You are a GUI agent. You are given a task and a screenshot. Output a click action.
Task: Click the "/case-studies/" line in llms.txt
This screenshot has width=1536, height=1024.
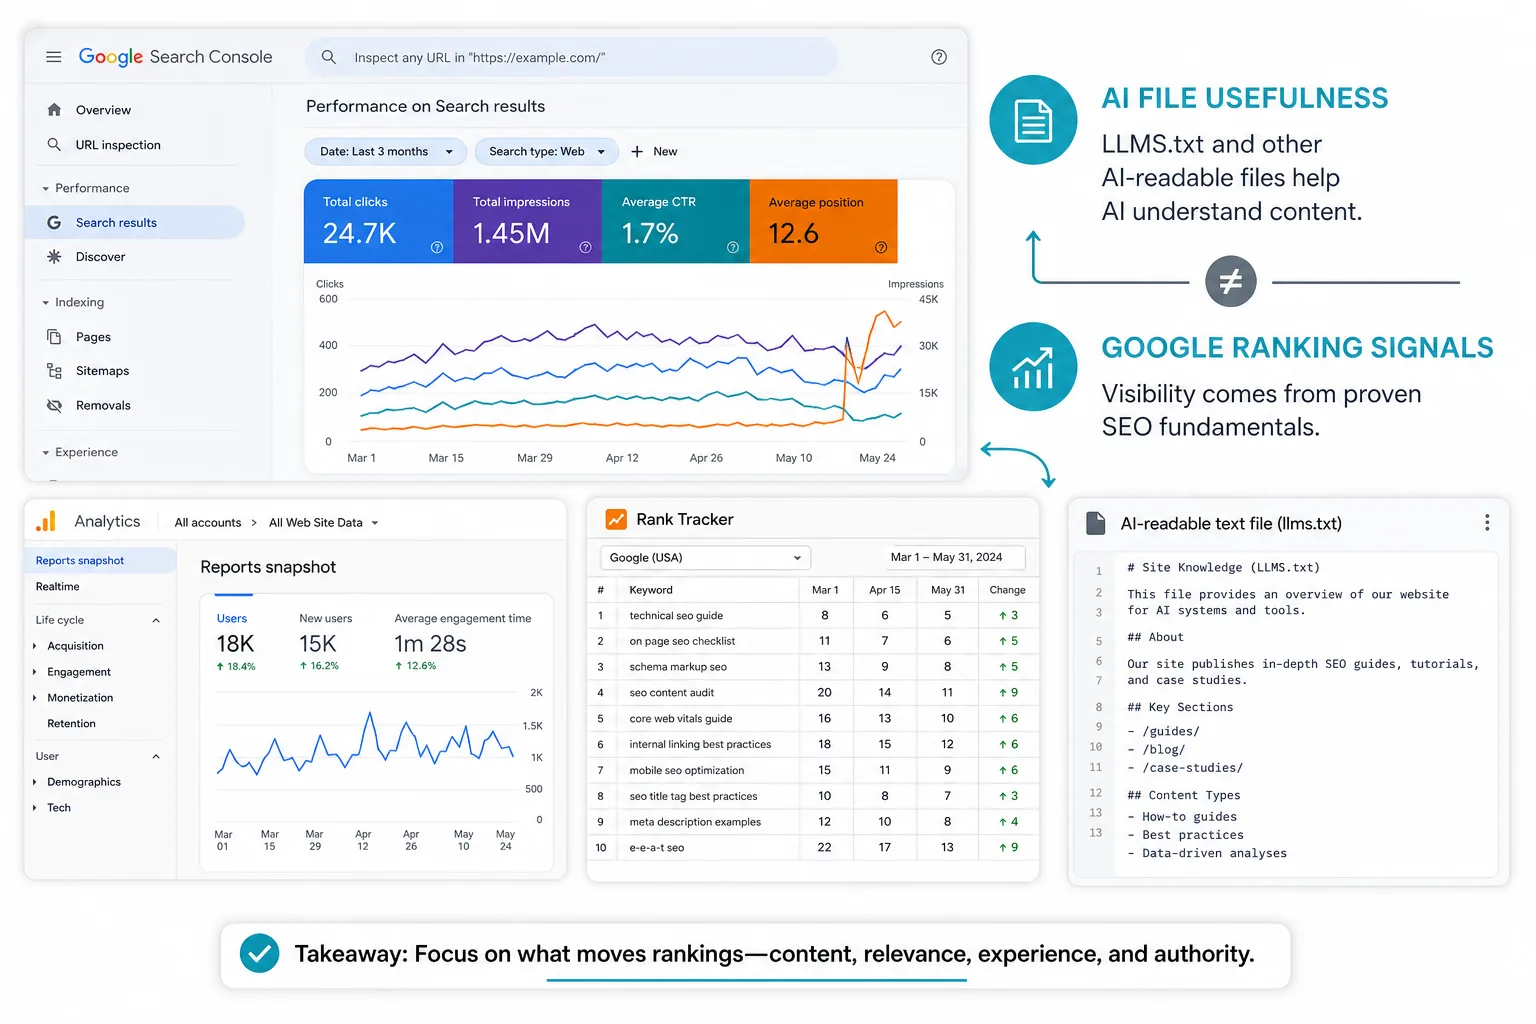pyautogui.click(x=1185, y=768)
